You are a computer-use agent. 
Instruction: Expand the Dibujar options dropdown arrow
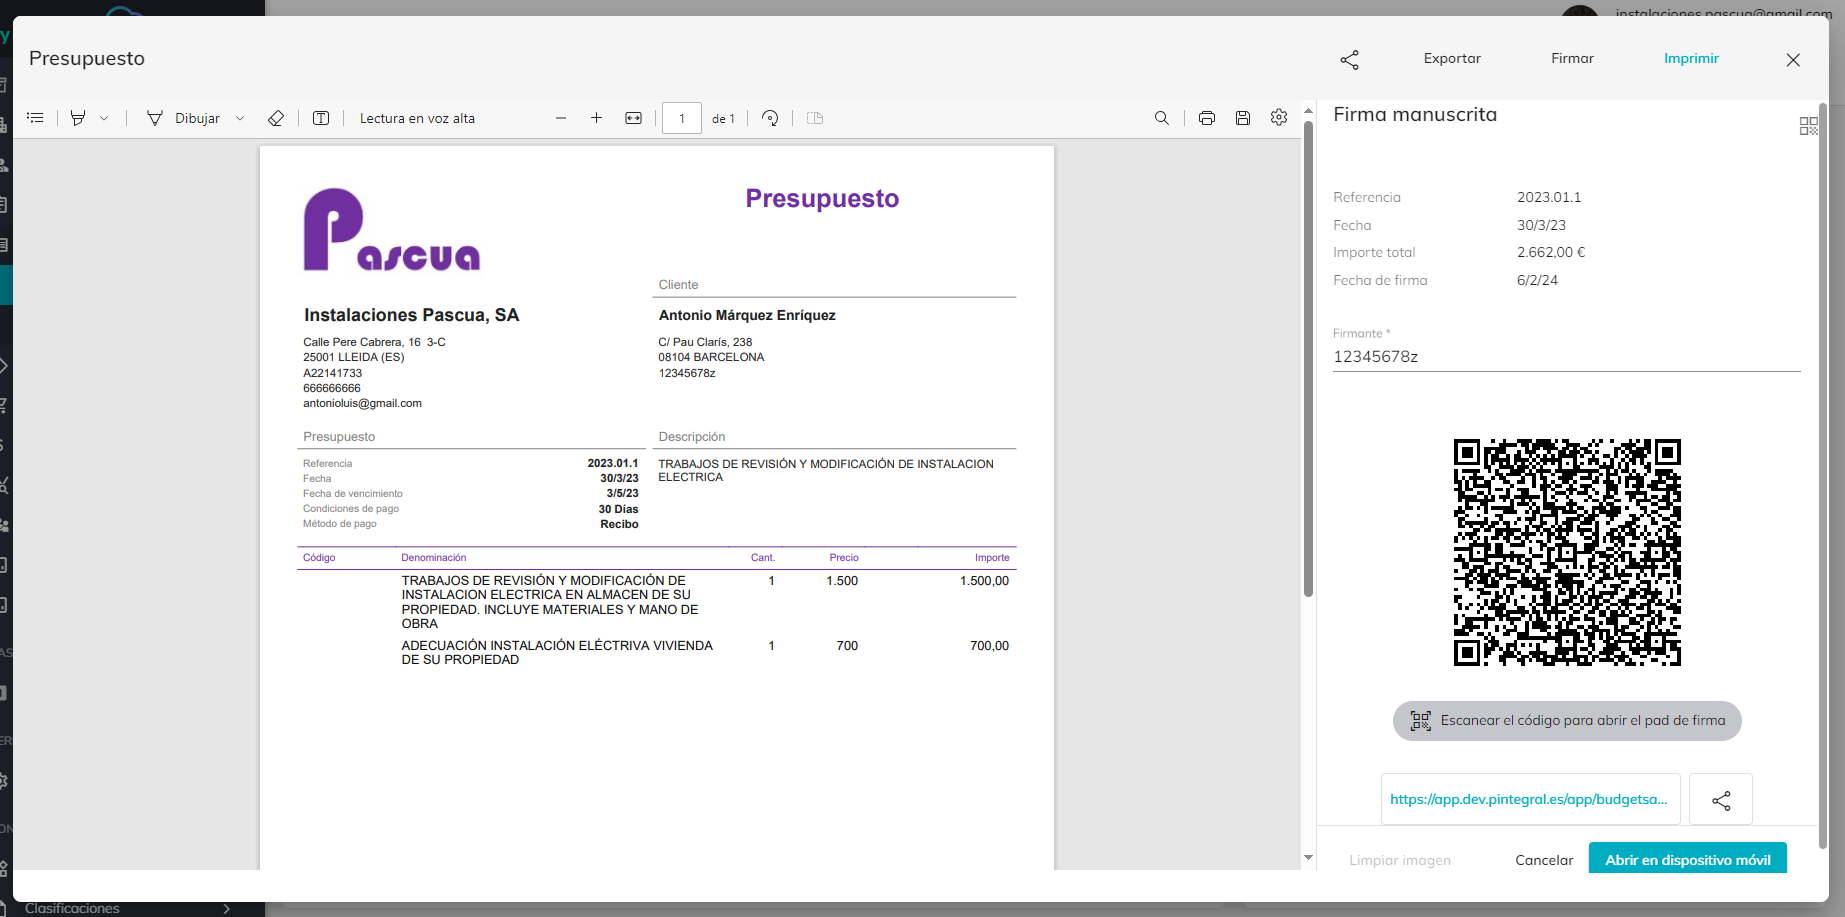click(x=240, y=118)
